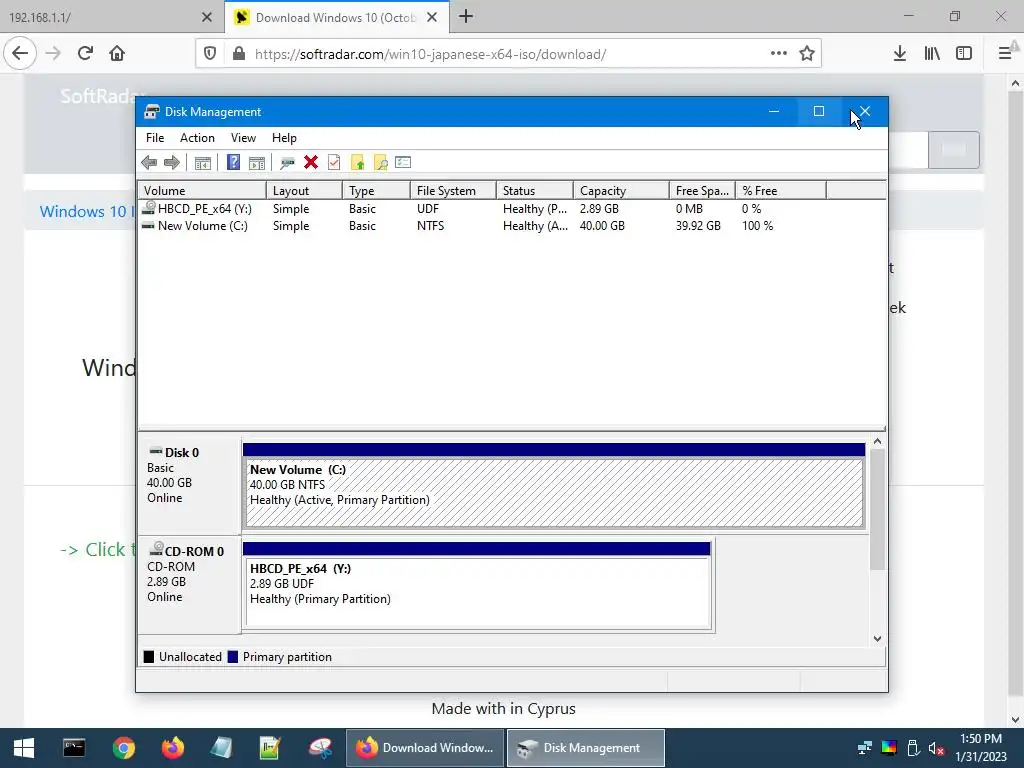Viewport: 1024px width, 768px height.
Task: Click the 2.89 GB capacity cell
Action: click(599, 208)
